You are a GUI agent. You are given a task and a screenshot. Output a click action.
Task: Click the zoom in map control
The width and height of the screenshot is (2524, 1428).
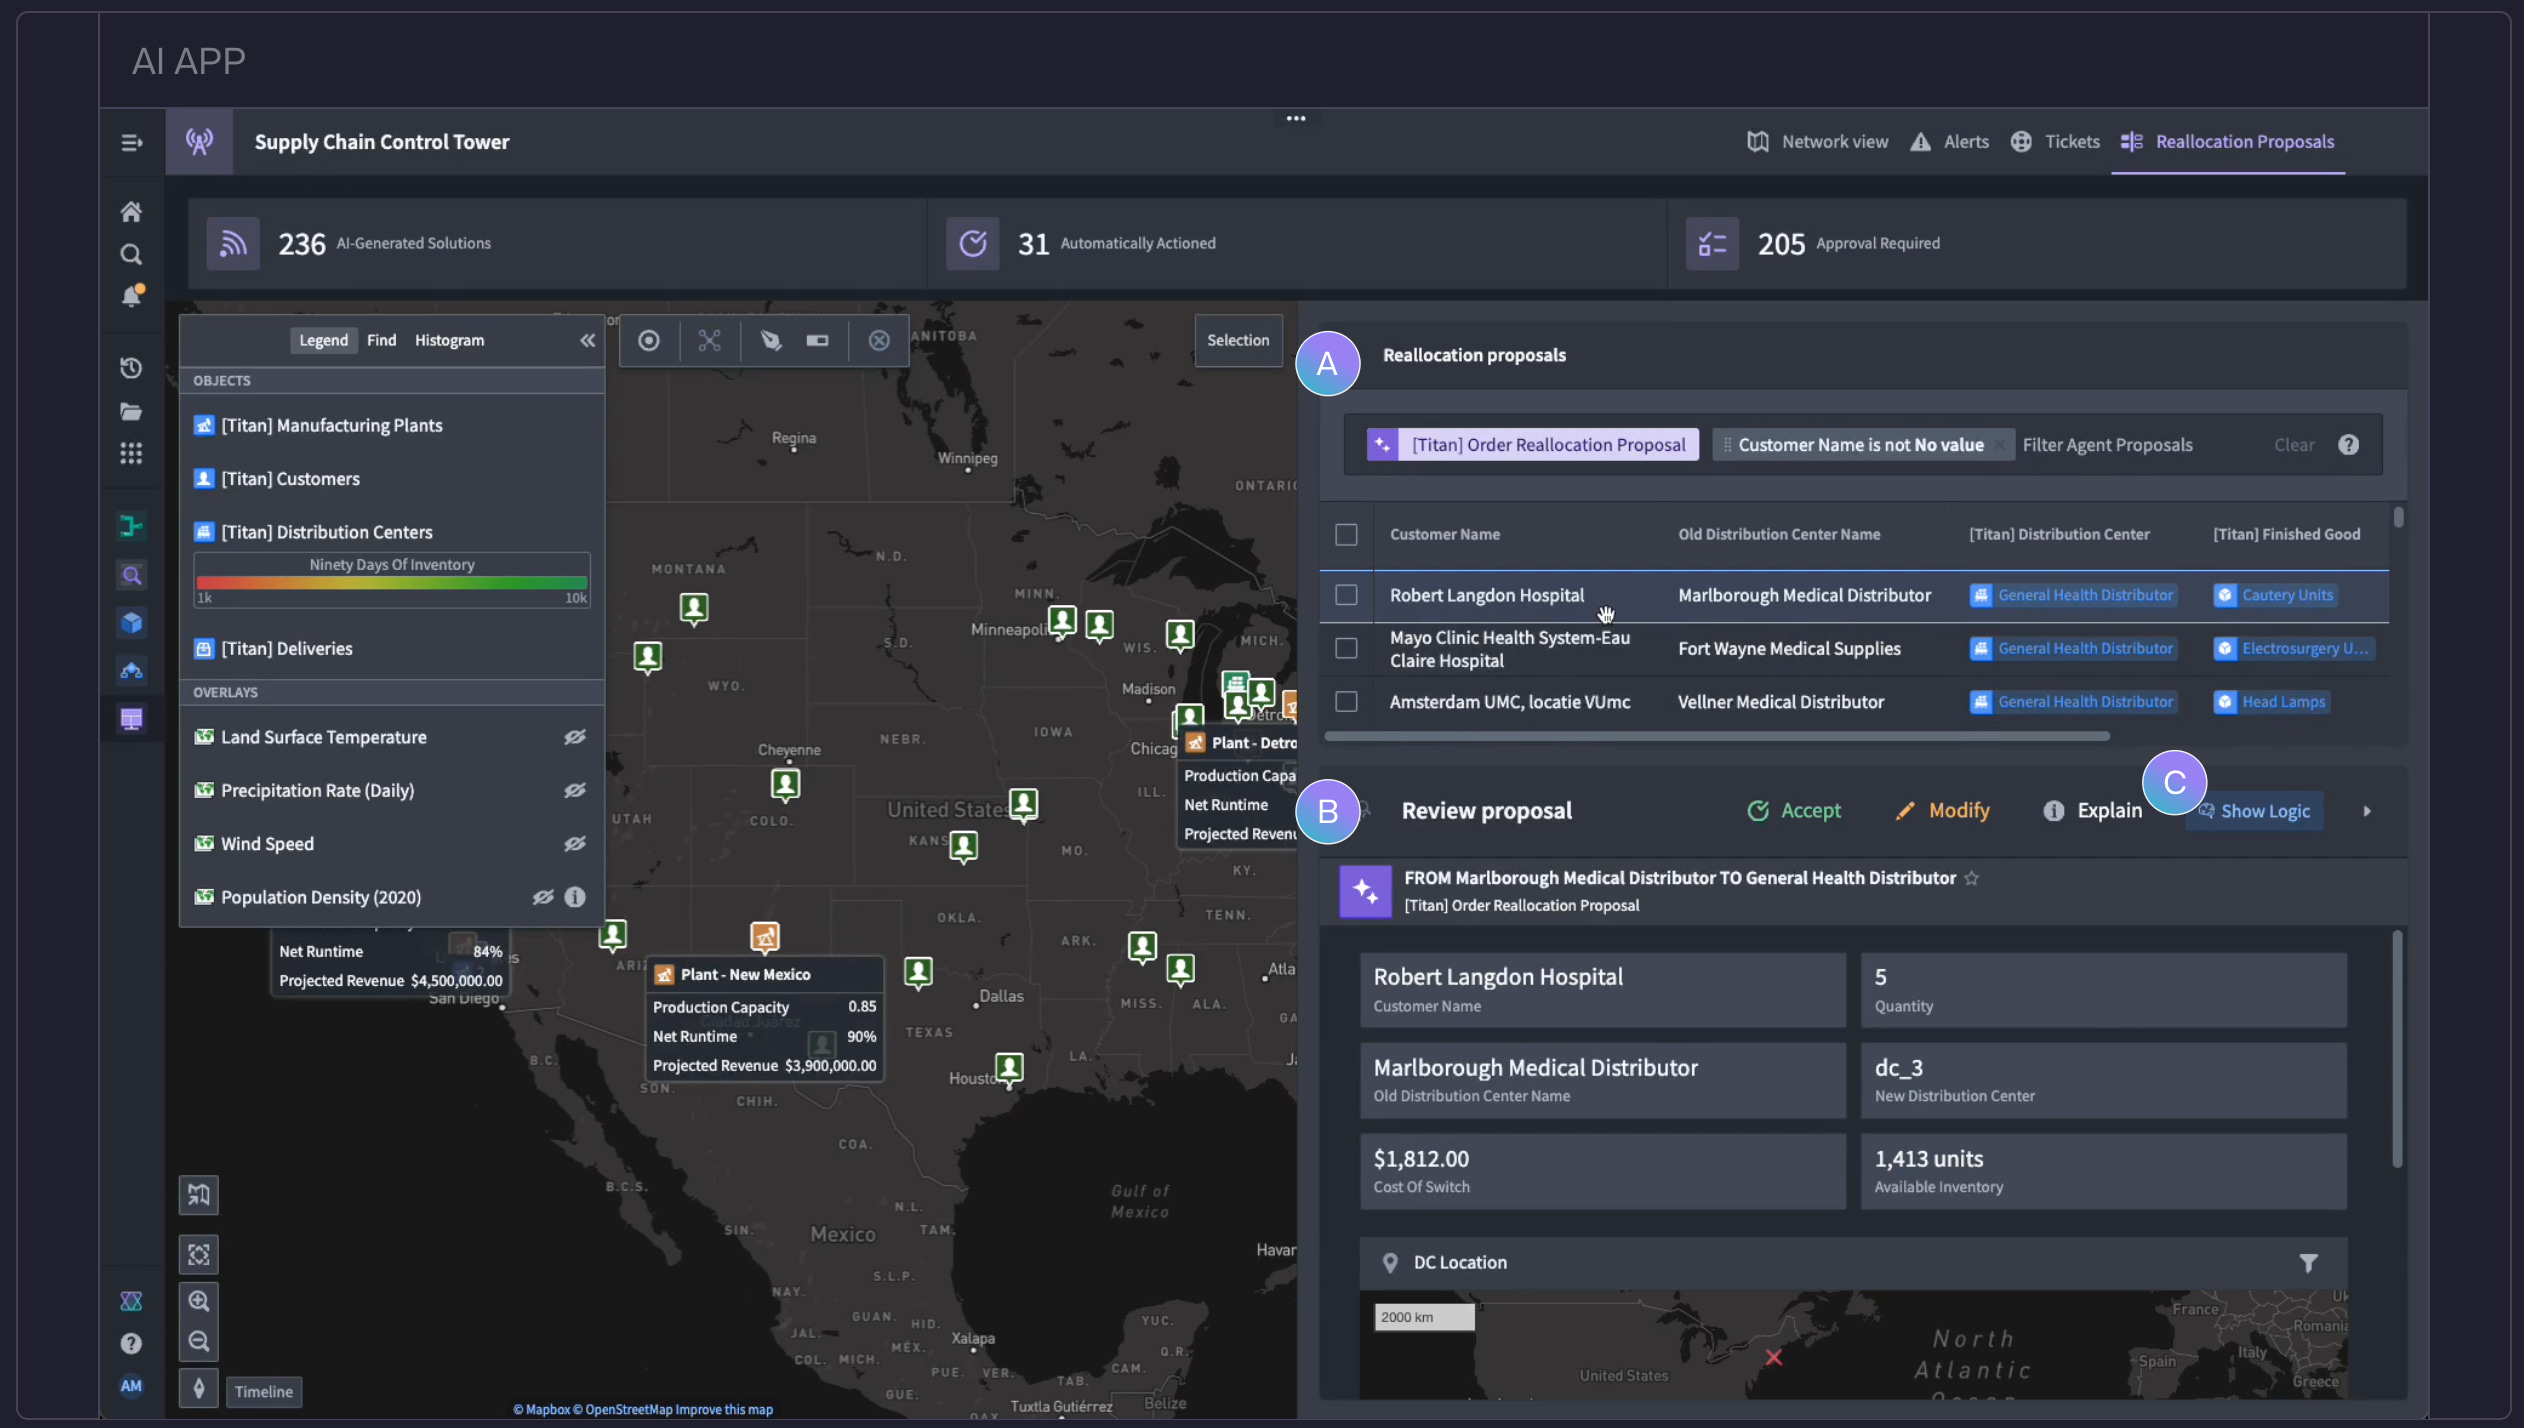pos(198,1301)
